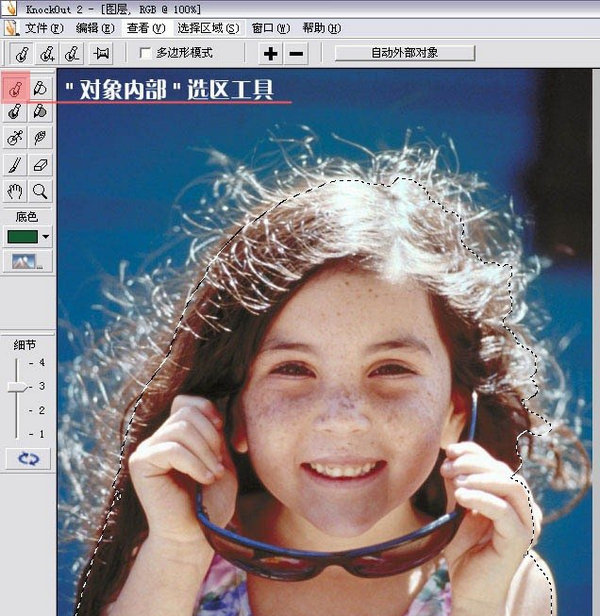
Task: Choose the Edge Feather tool
Action: [40, 138]
